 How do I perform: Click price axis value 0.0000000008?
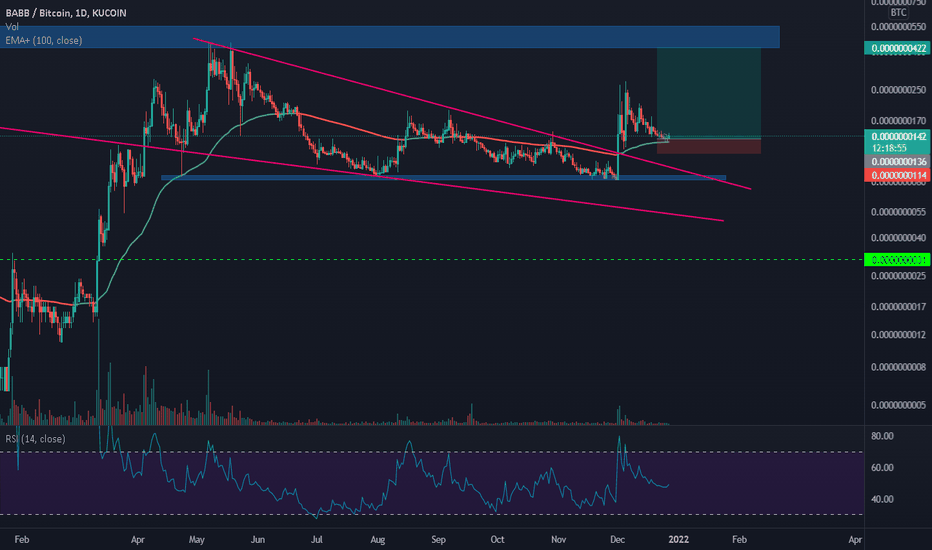[898, 367]
